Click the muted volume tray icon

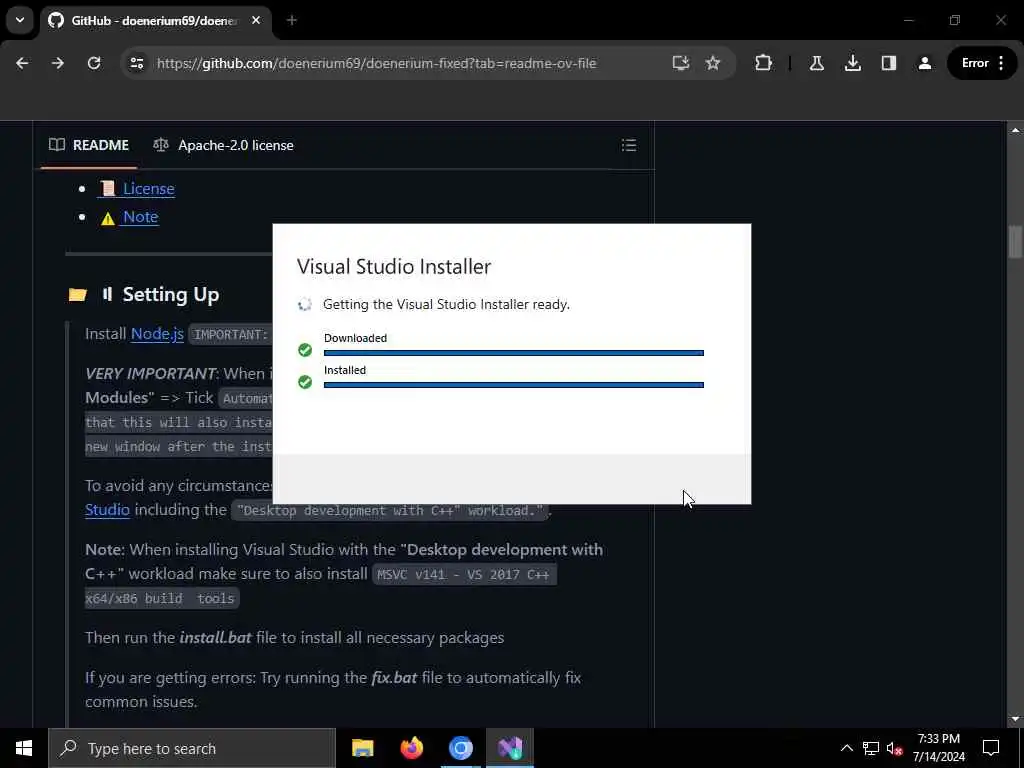894,748
